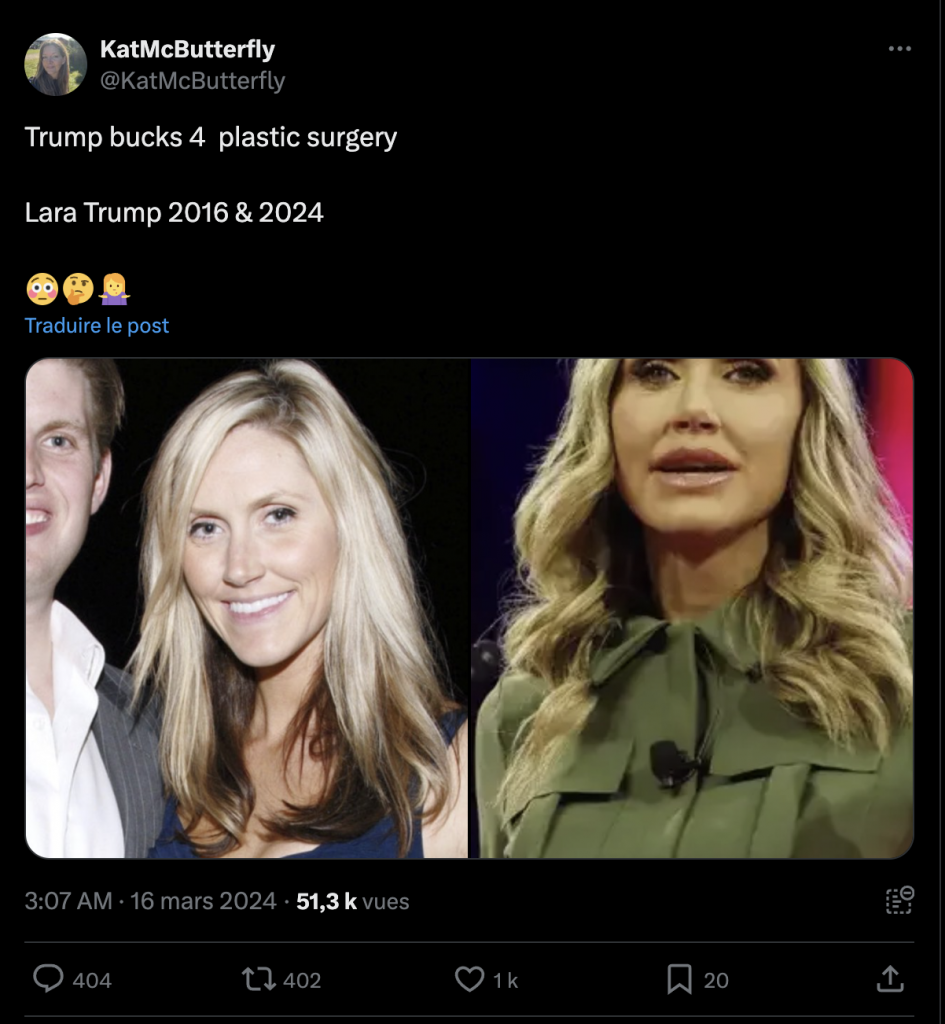Click the 402 reposts count
Screen dimensions: 945x1024
point(302,980)
